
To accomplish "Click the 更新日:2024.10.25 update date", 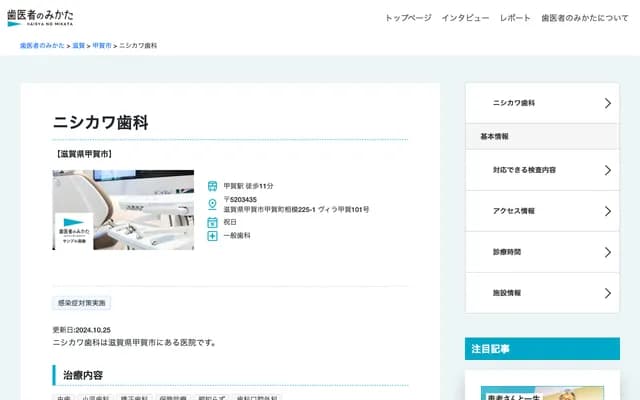I will (82, 330).
